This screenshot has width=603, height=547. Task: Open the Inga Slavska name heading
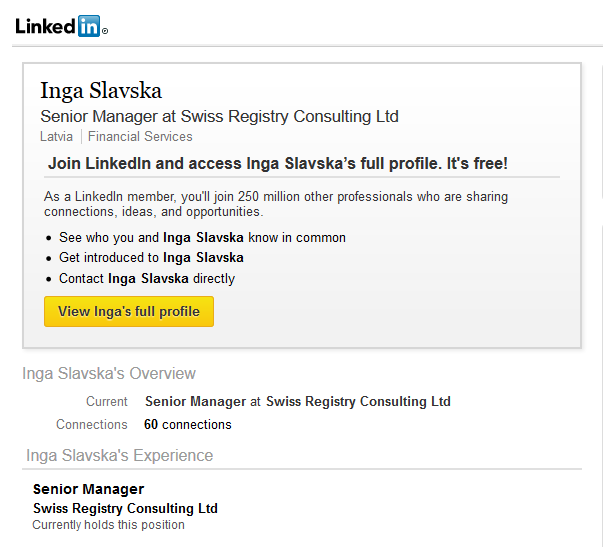click(101, 91)
